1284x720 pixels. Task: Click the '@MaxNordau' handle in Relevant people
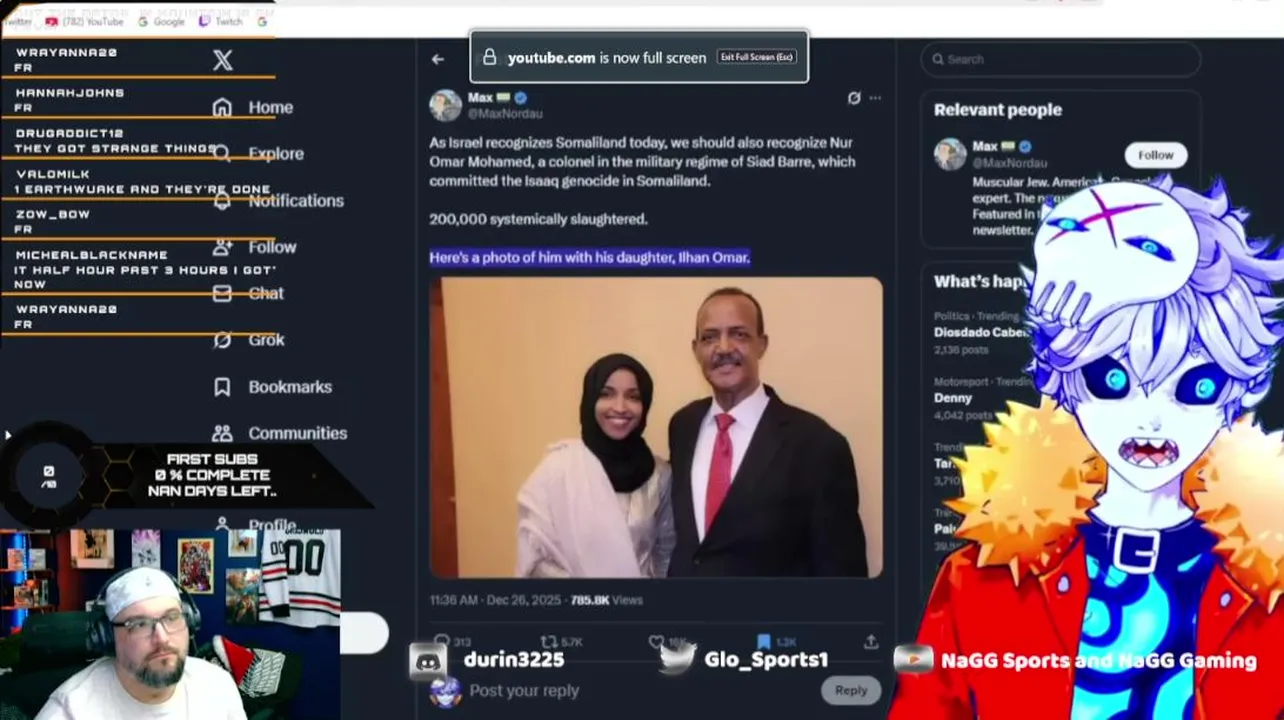point(1010,162)
